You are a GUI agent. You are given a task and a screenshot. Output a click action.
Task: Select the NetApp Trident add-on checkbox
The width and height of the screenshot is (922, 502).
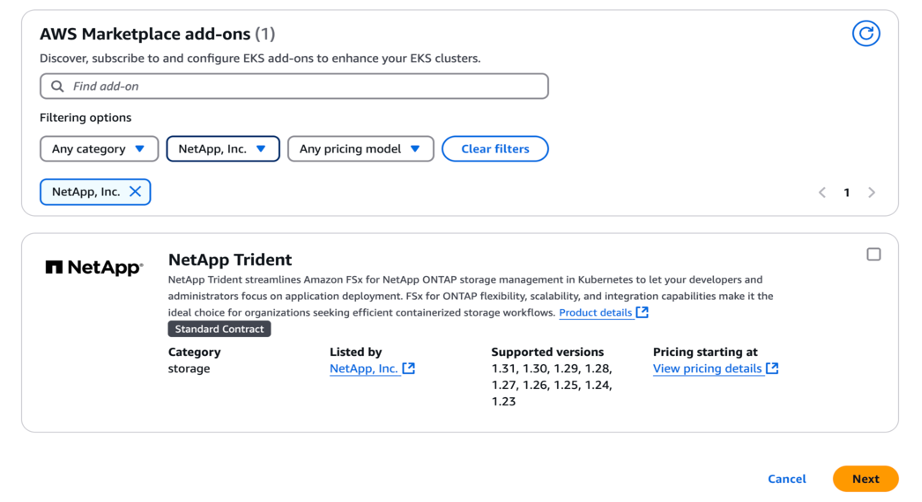(x=874, y=255)
